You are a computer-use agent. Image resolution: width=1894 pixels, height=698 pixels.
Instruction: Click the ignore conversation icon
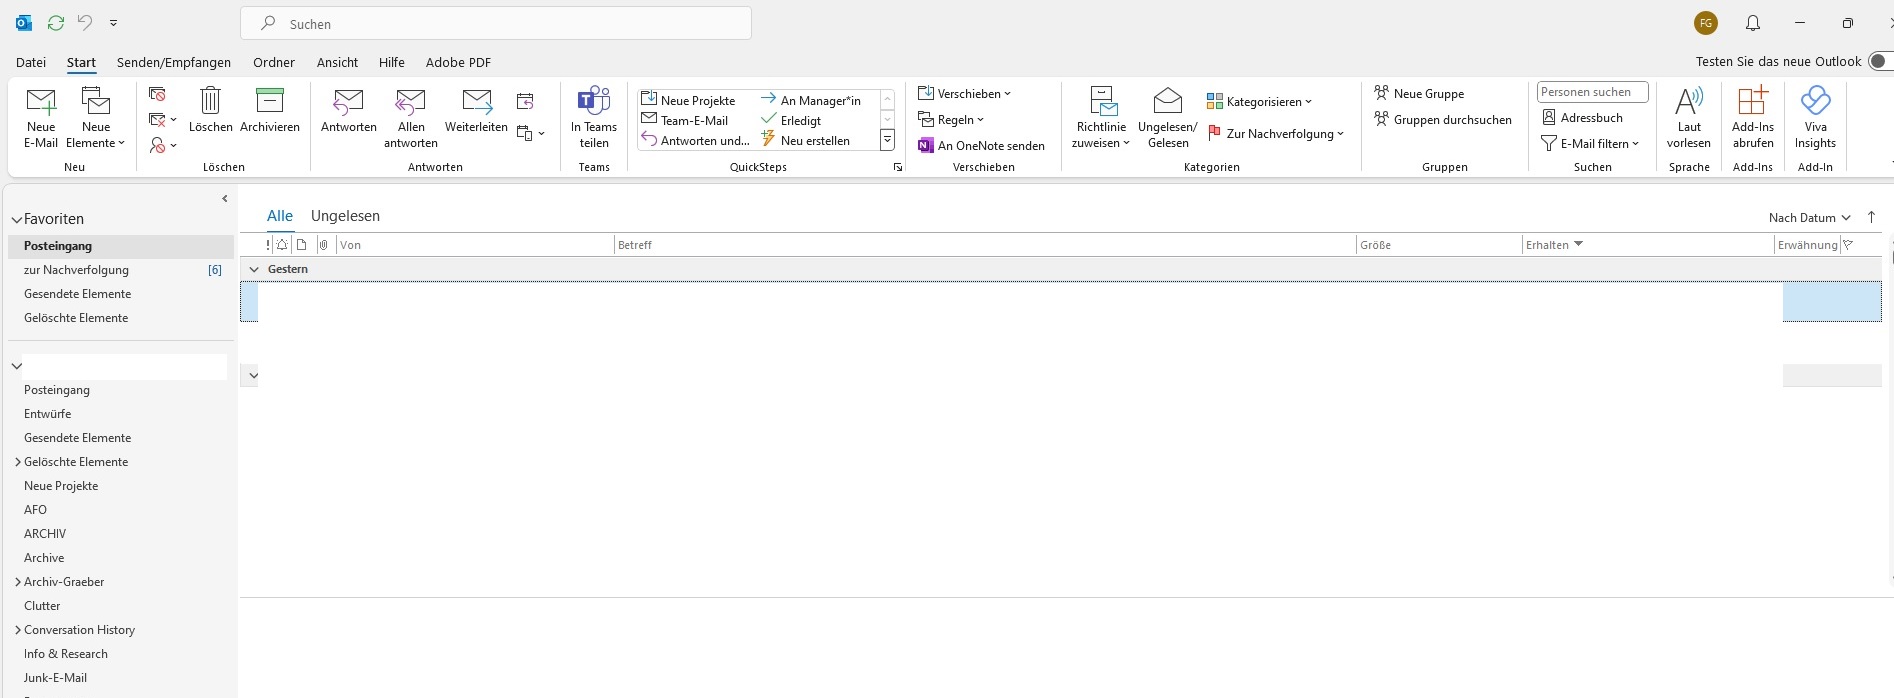(157, 94)
